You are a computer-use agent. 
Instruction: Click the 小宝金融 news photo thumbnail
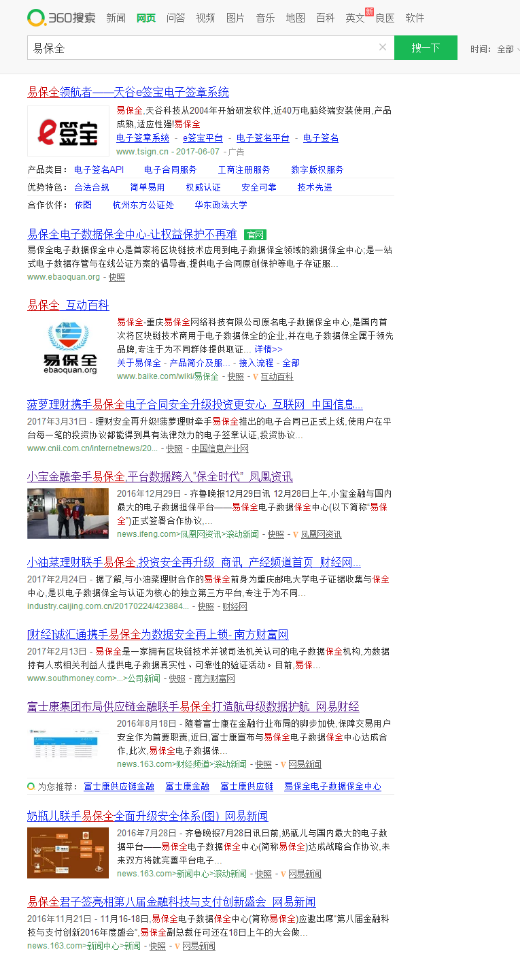tap(68, 513)
